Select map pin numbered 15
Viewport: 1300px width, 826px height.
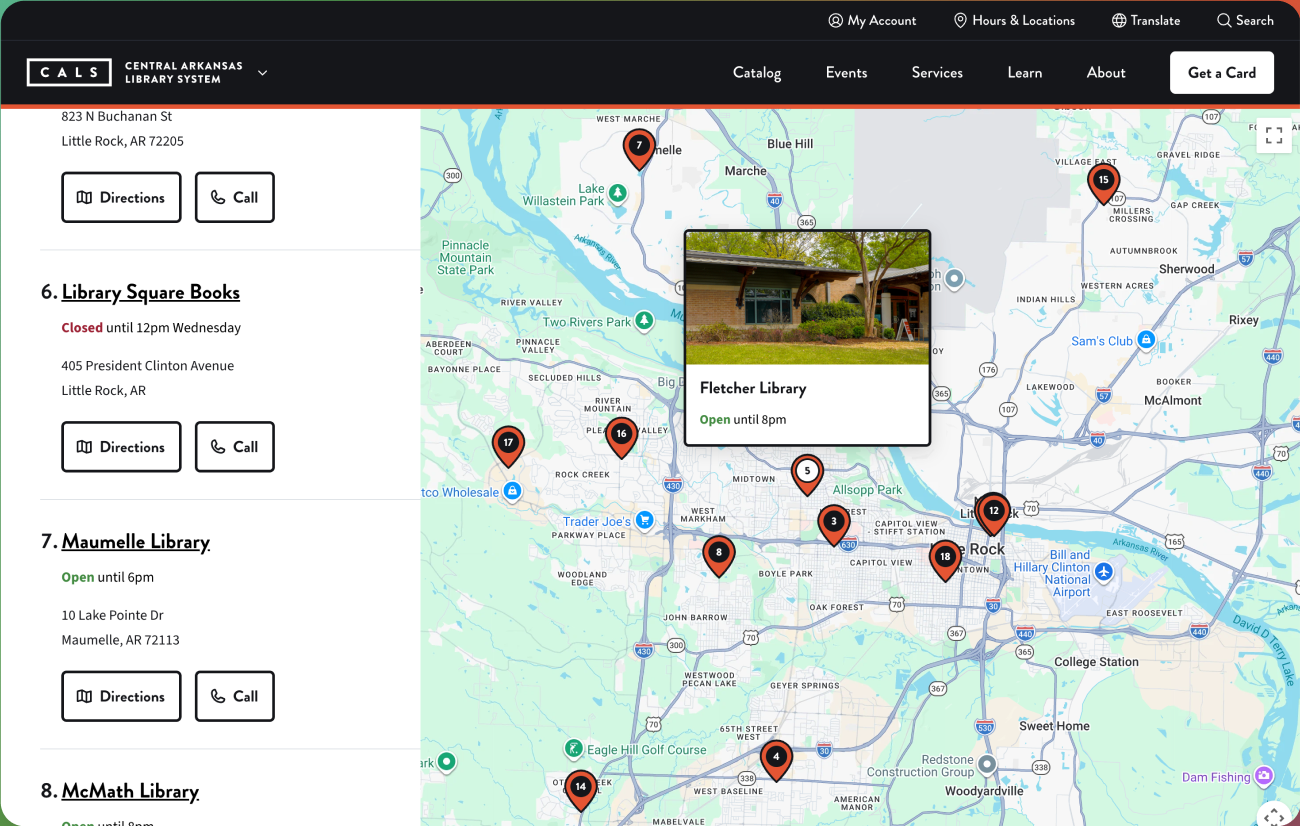[1103, 183]
